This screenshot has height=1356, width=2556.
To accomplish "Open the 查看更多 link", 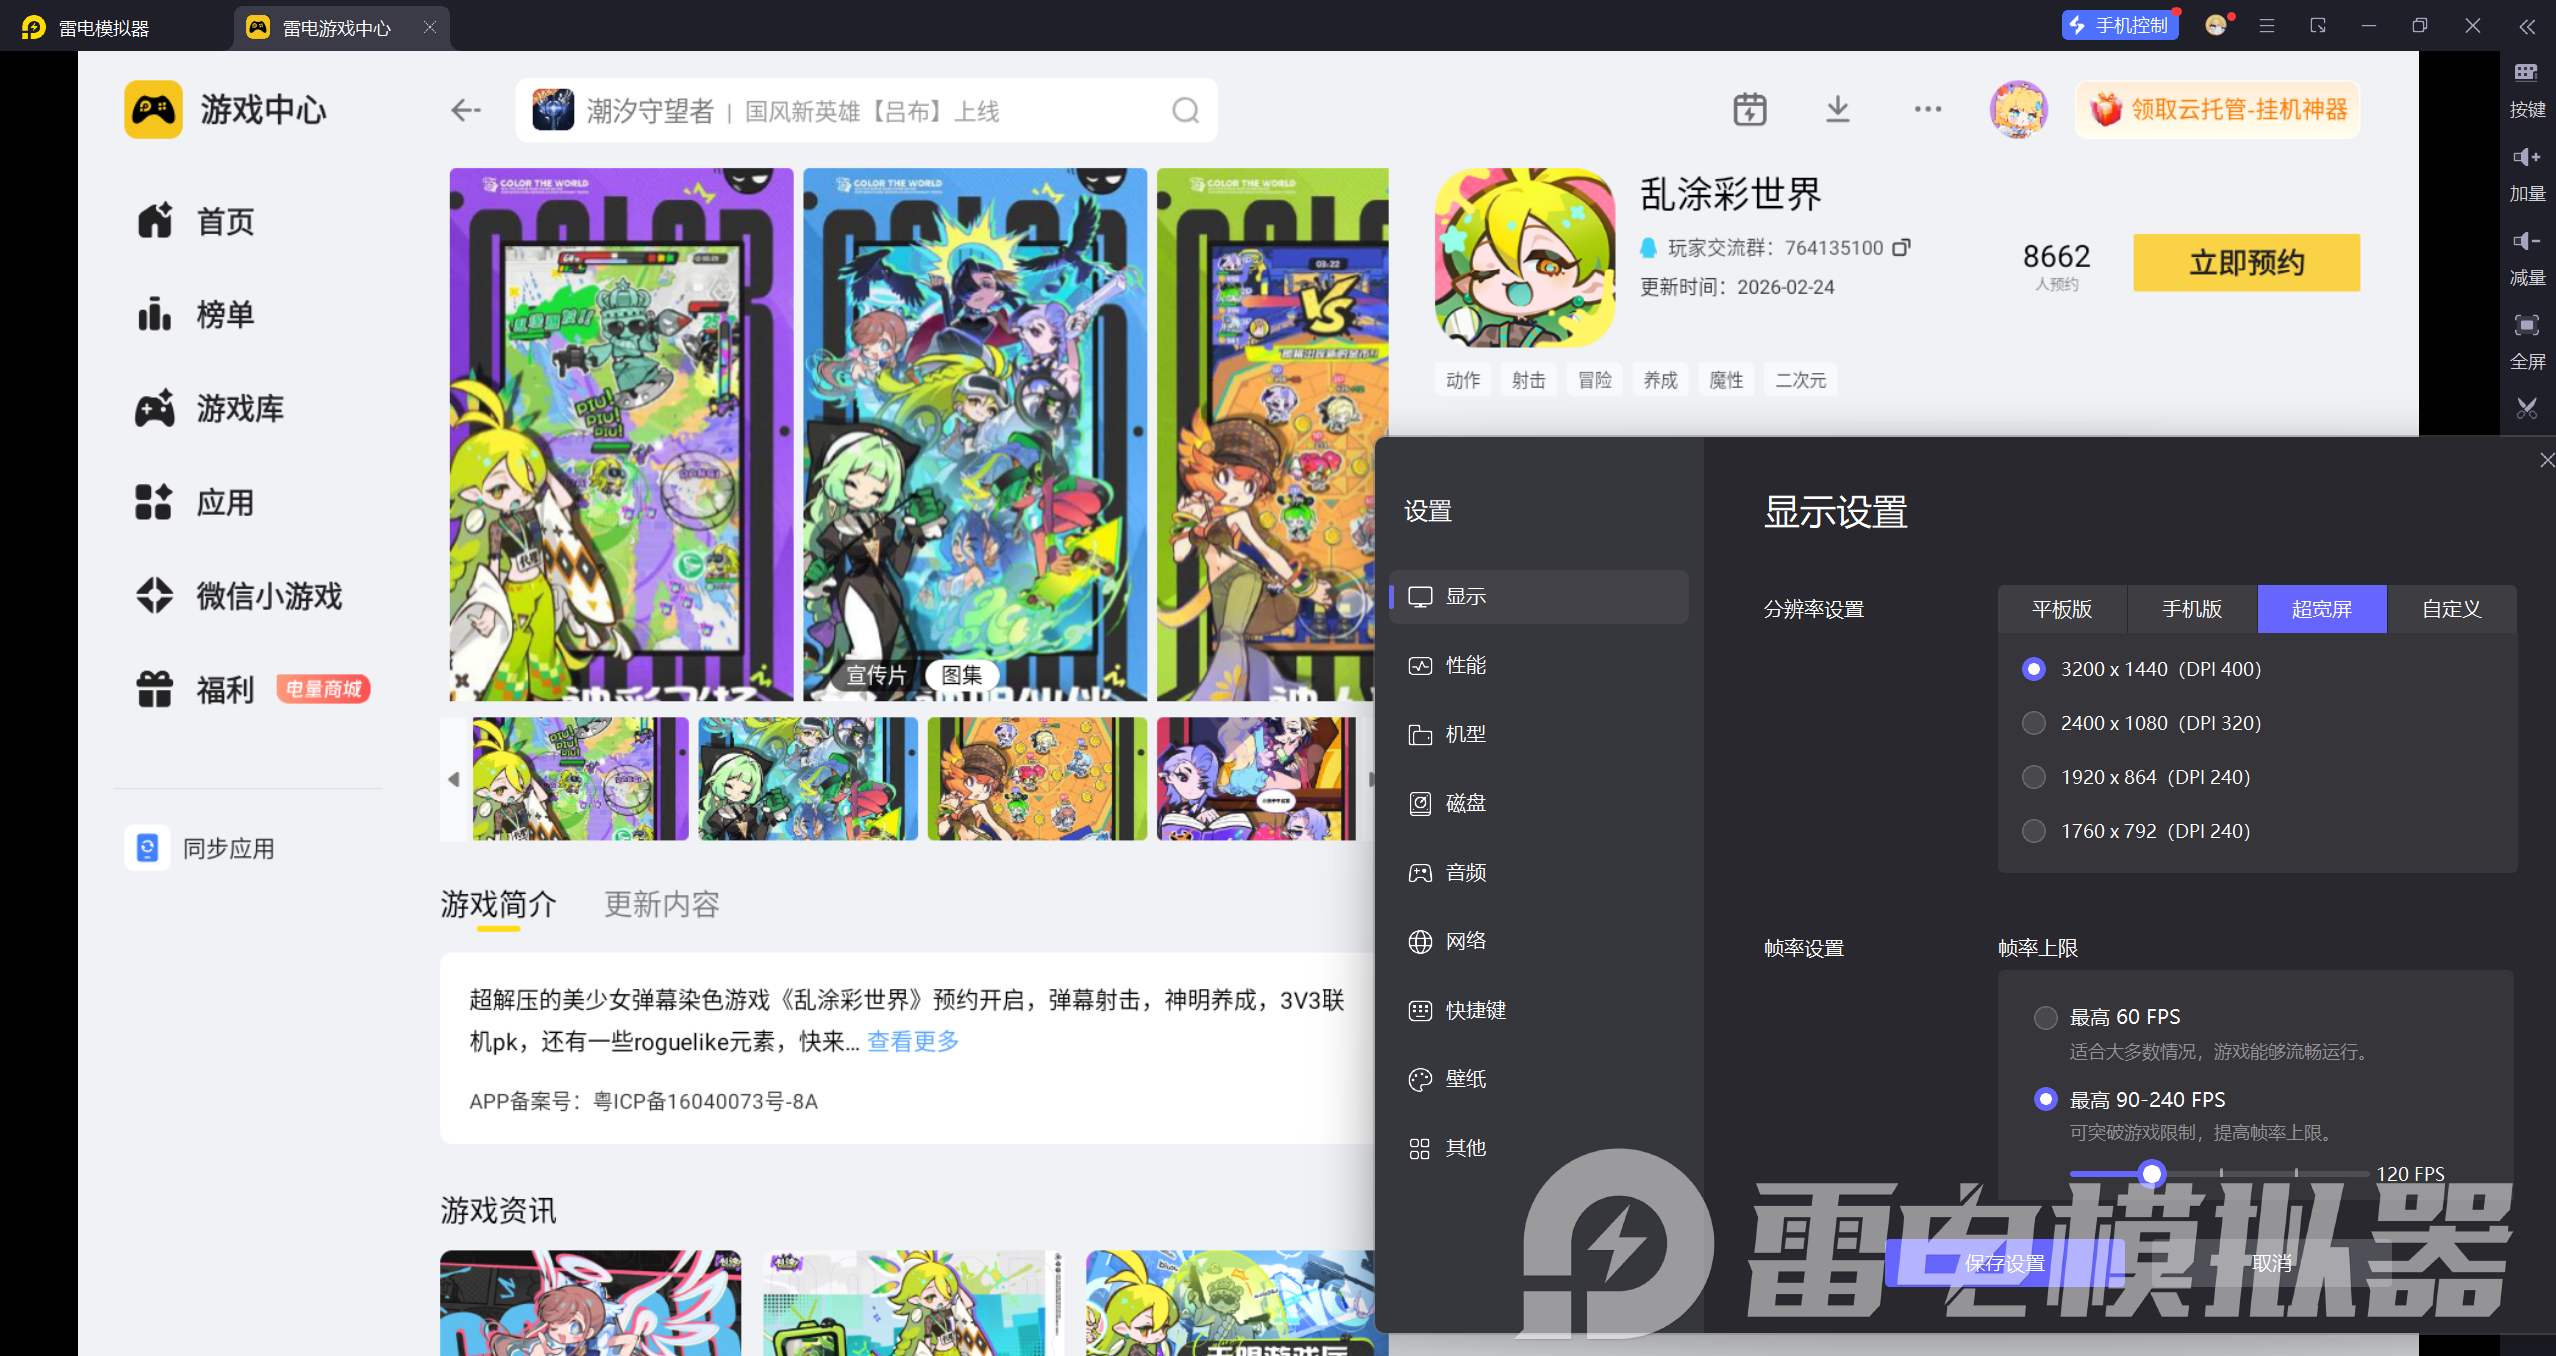I will click(x=912, y=1042).
